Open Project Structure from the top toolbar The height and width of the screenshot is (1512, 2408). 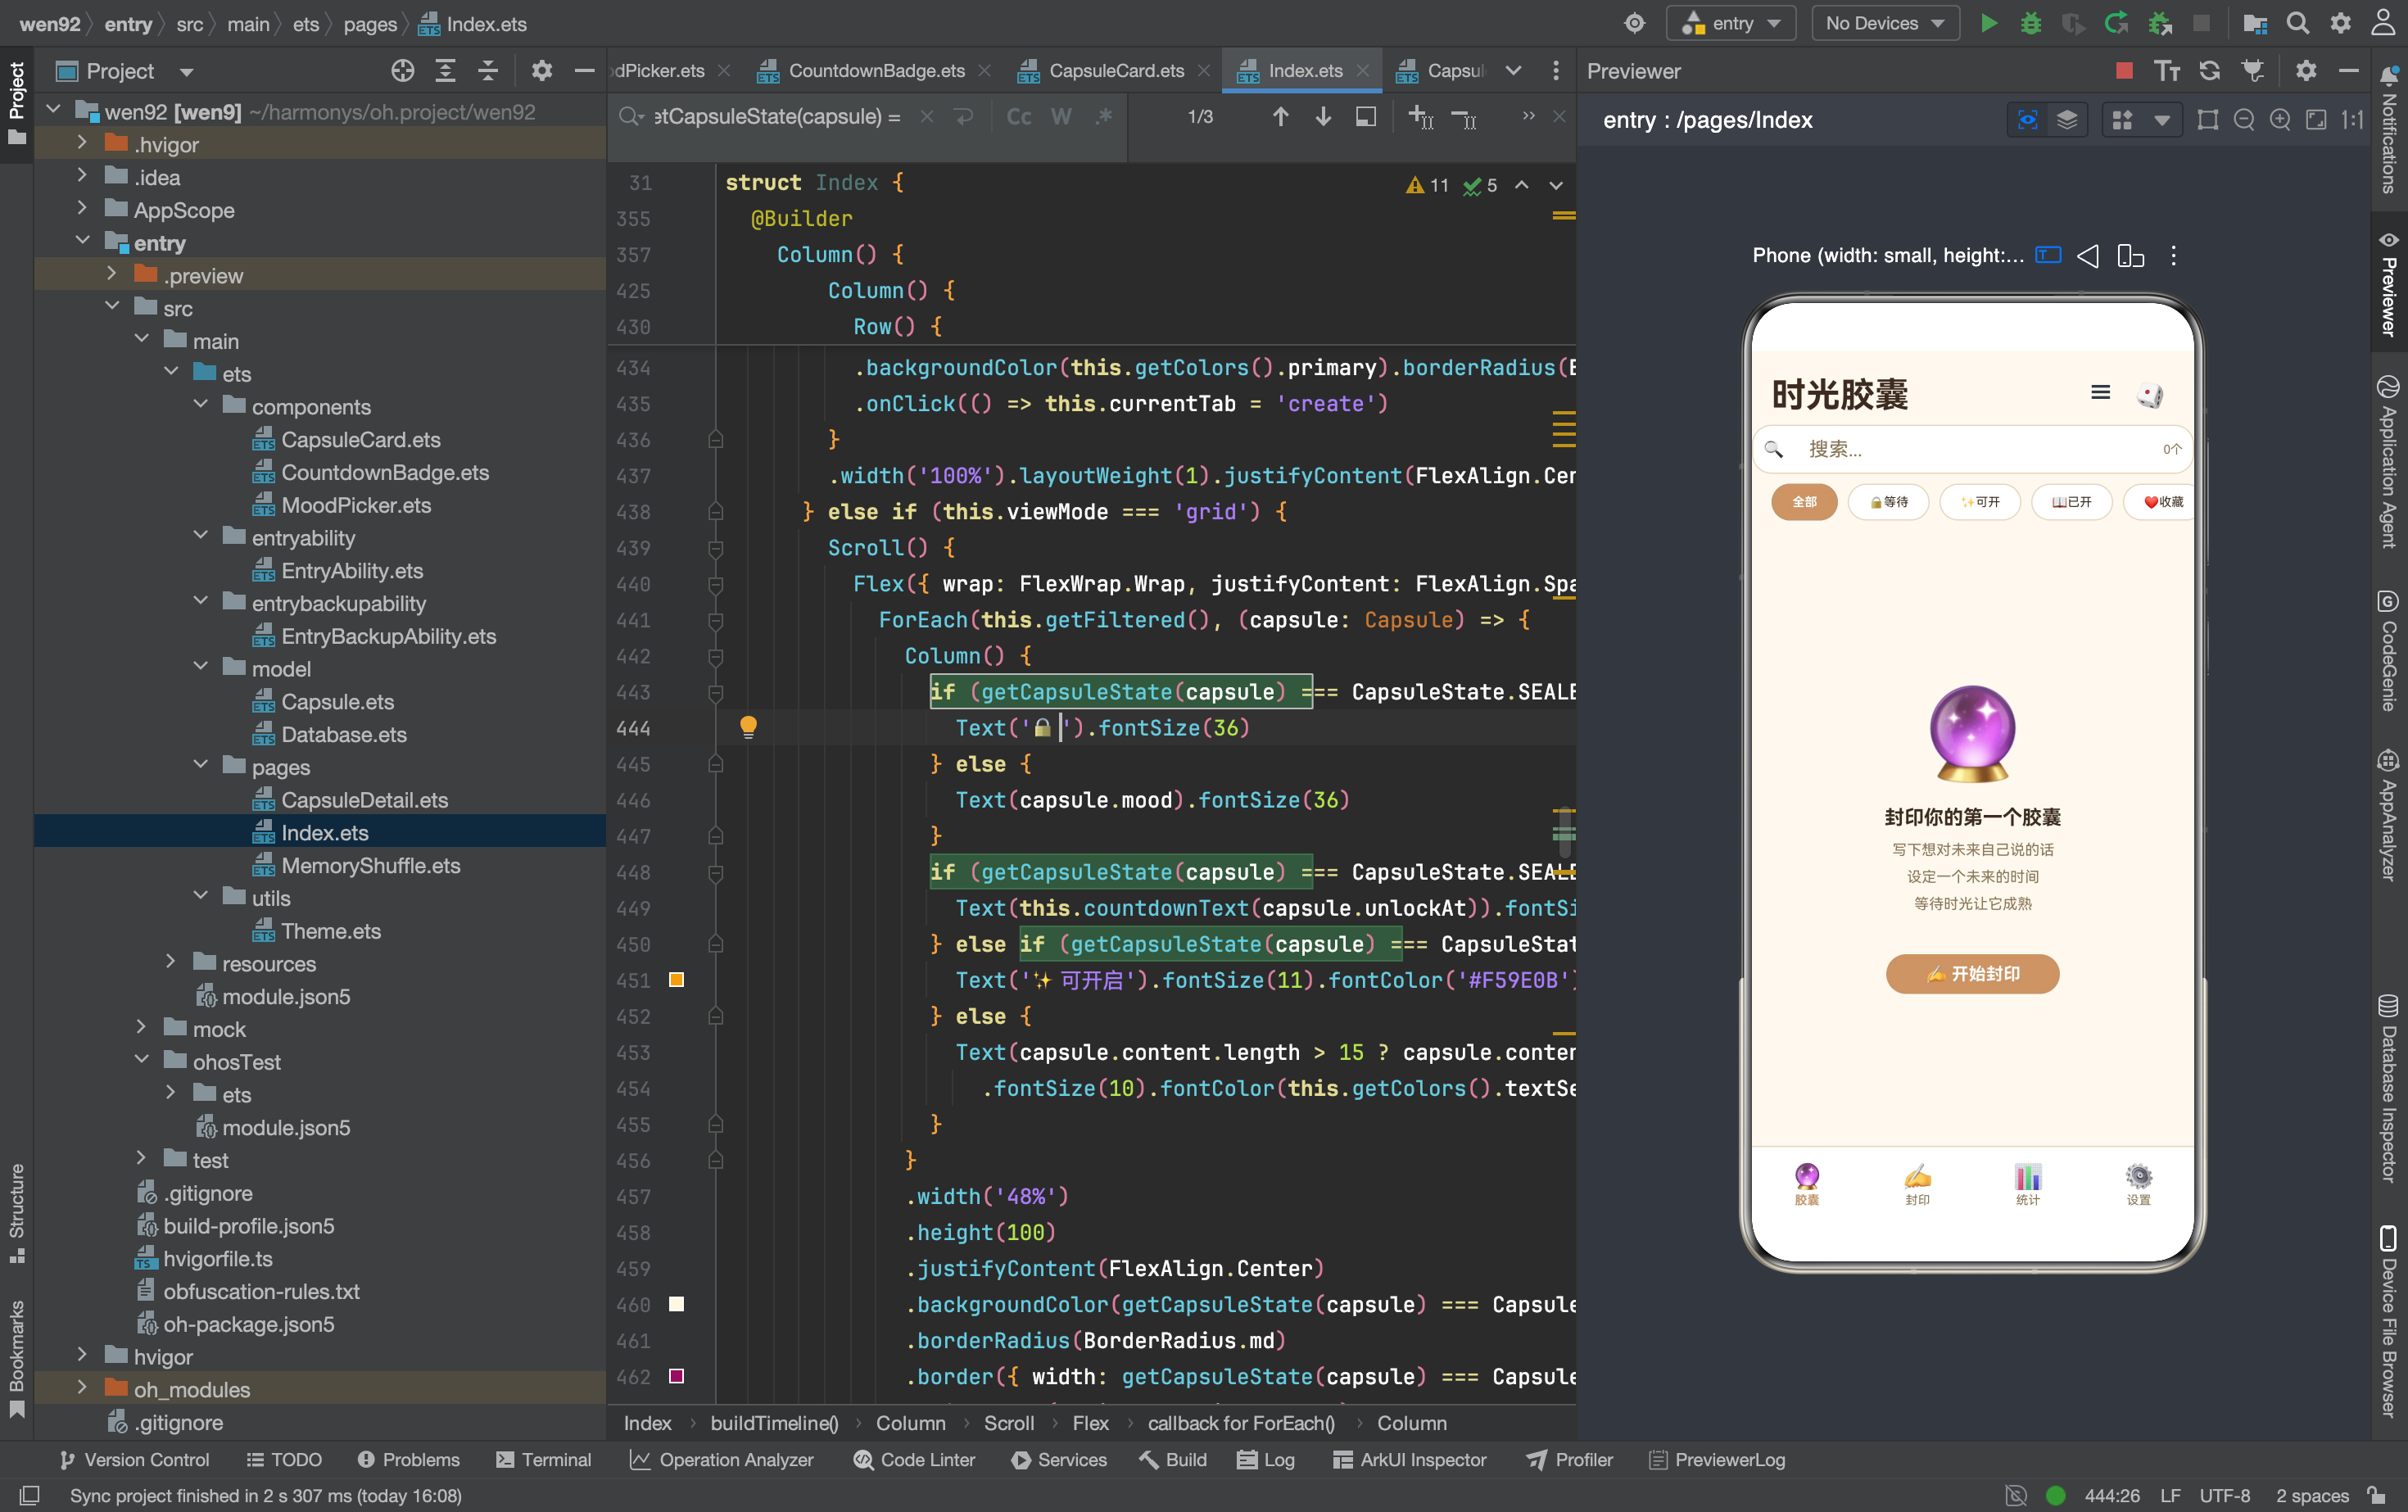tap(2255, 24)
